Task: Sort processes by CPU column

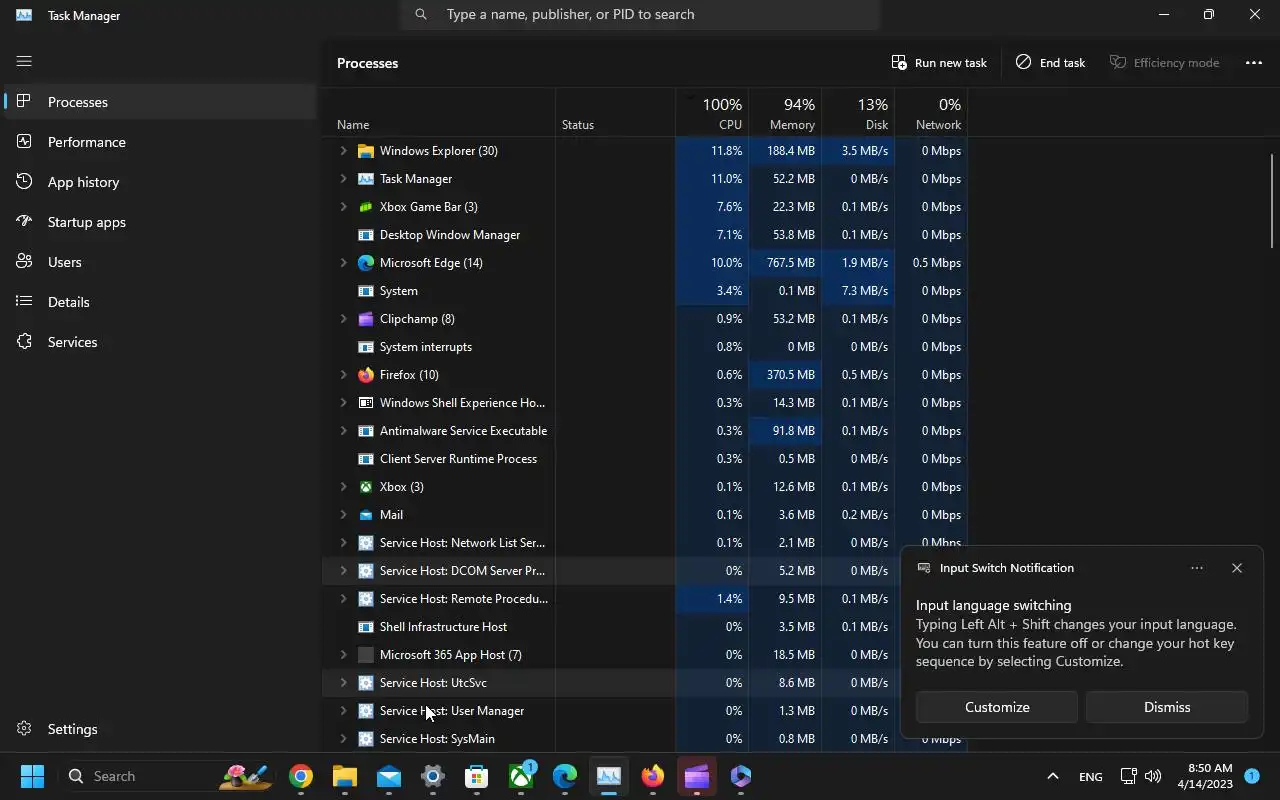Action: coord(711,112)
